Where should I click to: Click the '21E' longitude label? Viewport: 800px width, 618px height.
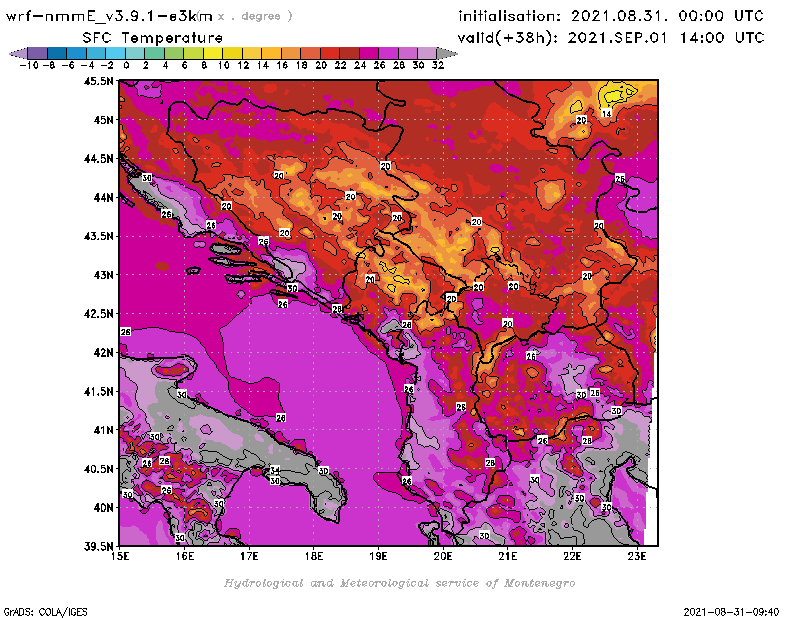(508, 556)
